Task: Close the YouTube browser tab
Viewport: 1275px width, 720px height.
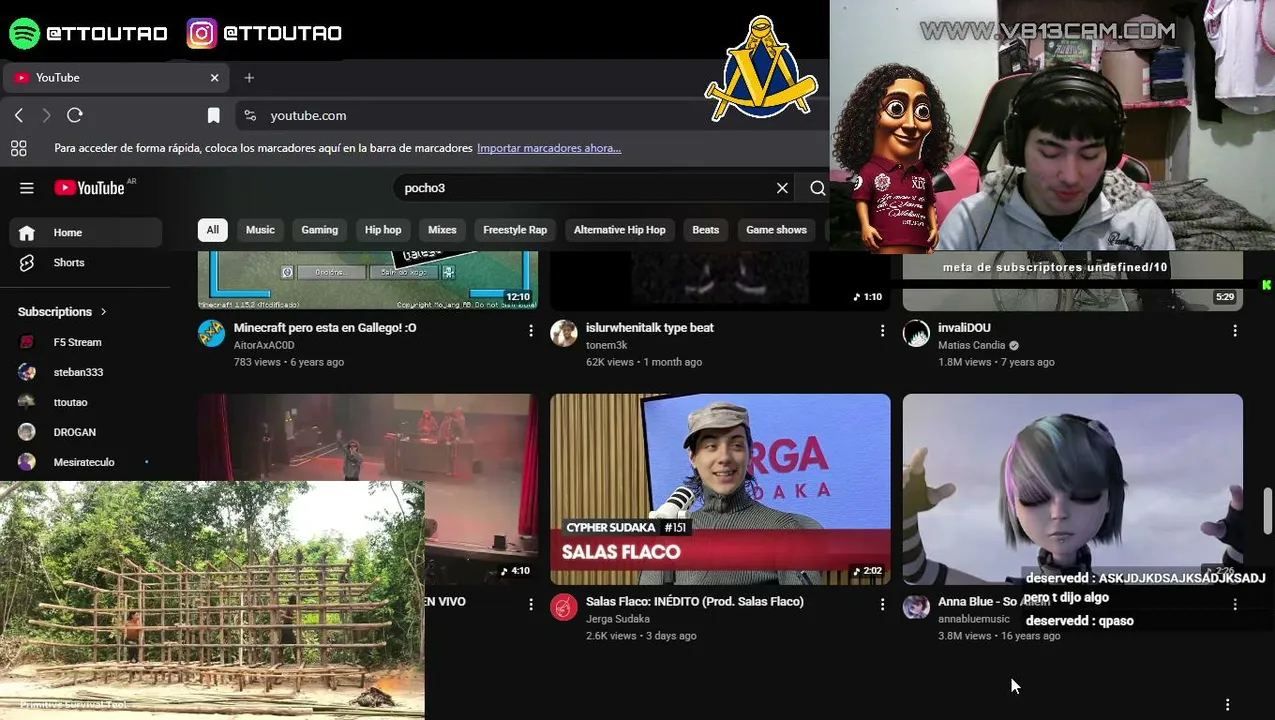Action: tap(214, 78)
